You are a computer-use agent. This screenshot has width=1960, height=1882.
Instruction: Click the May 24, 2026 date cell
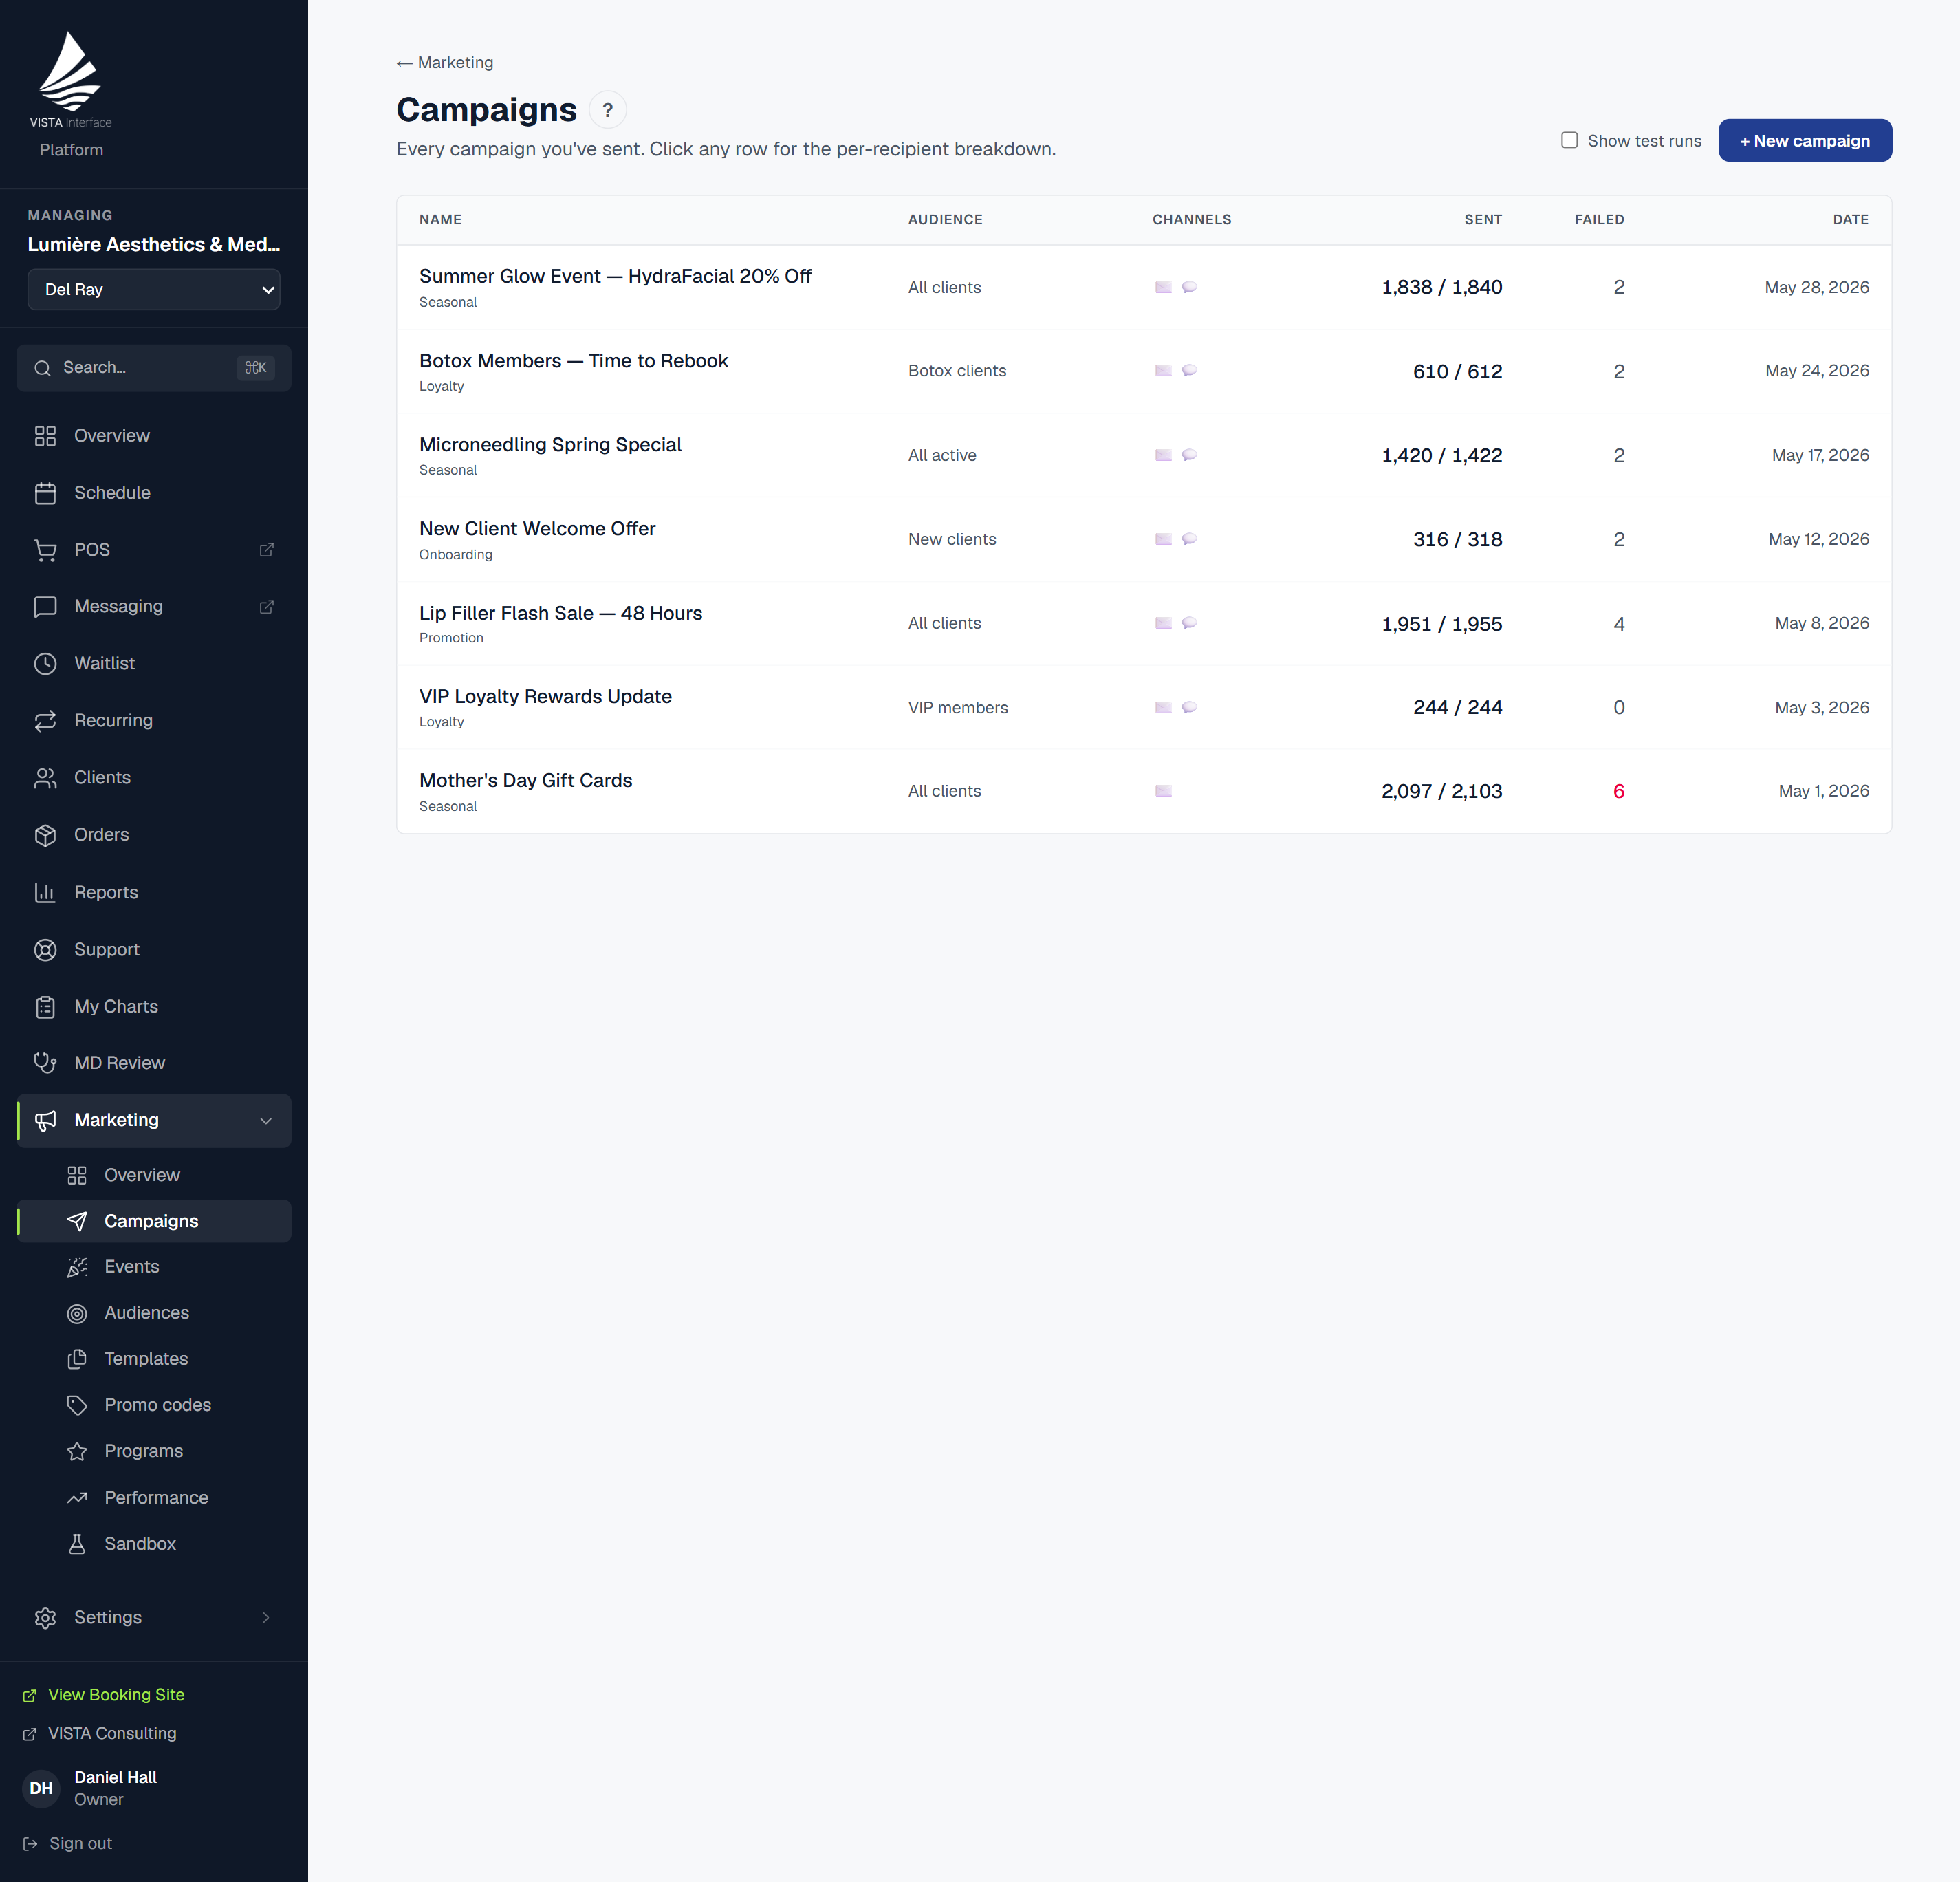[1816, 371]
